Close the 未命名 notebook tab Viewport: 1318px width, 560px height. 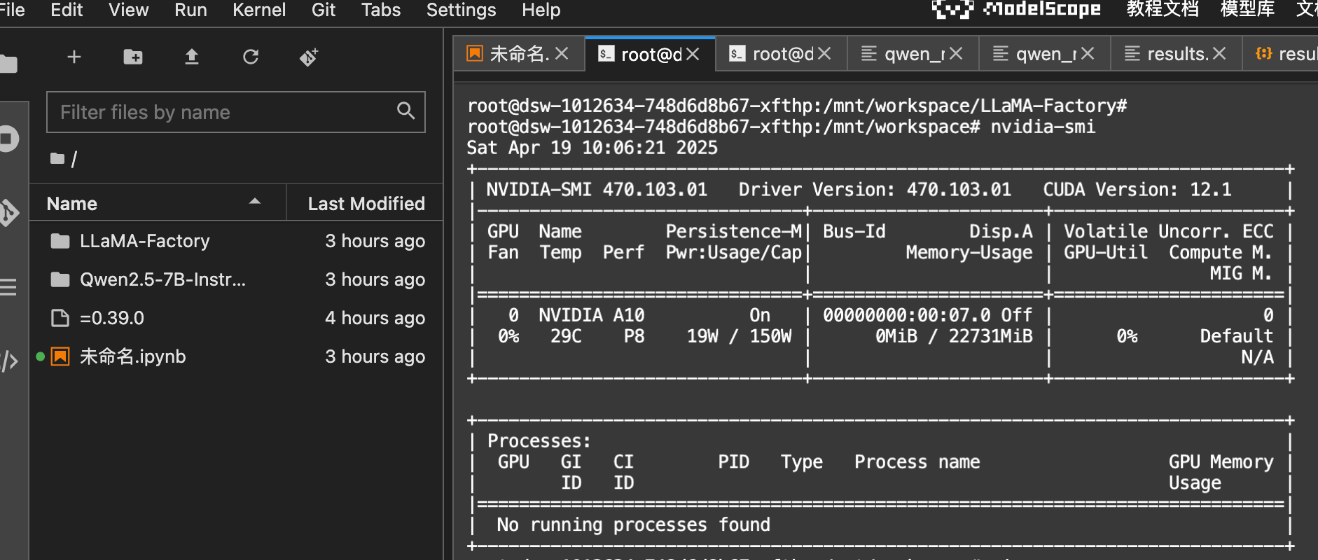point(562,54)
